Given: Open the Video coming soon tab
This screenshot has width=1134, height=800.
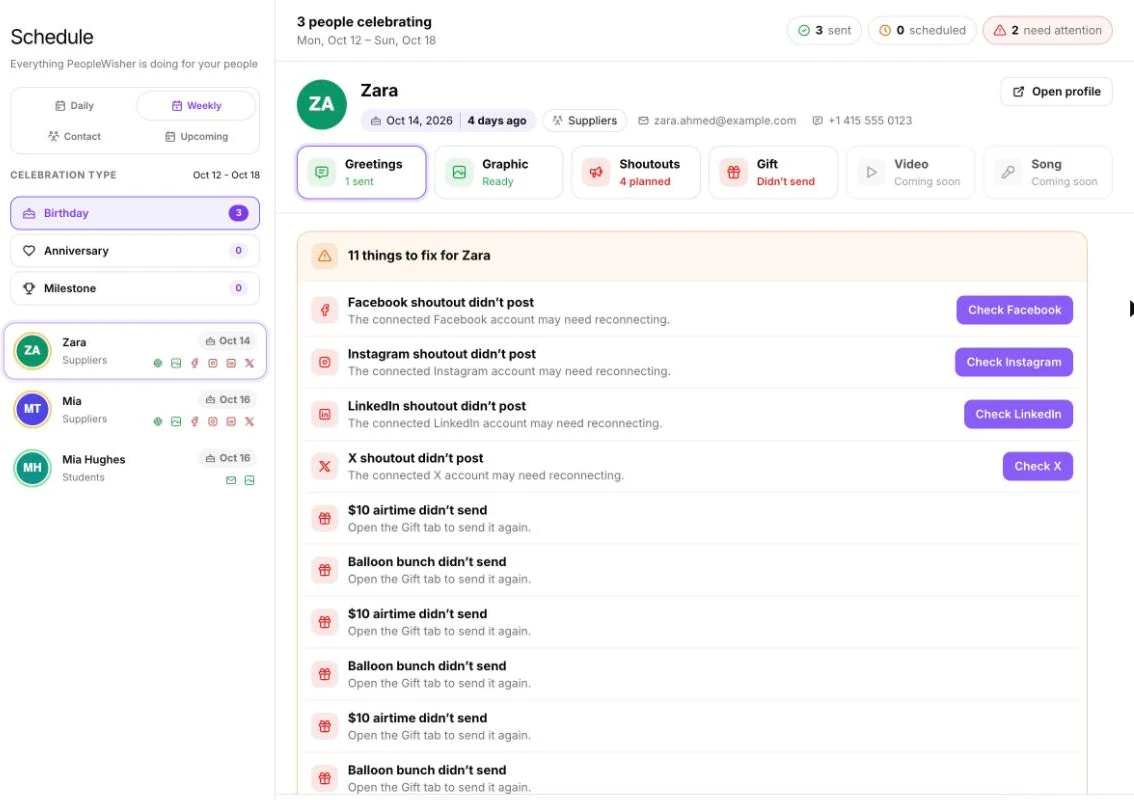Looking at the screenshot, I should pos(911,172).
